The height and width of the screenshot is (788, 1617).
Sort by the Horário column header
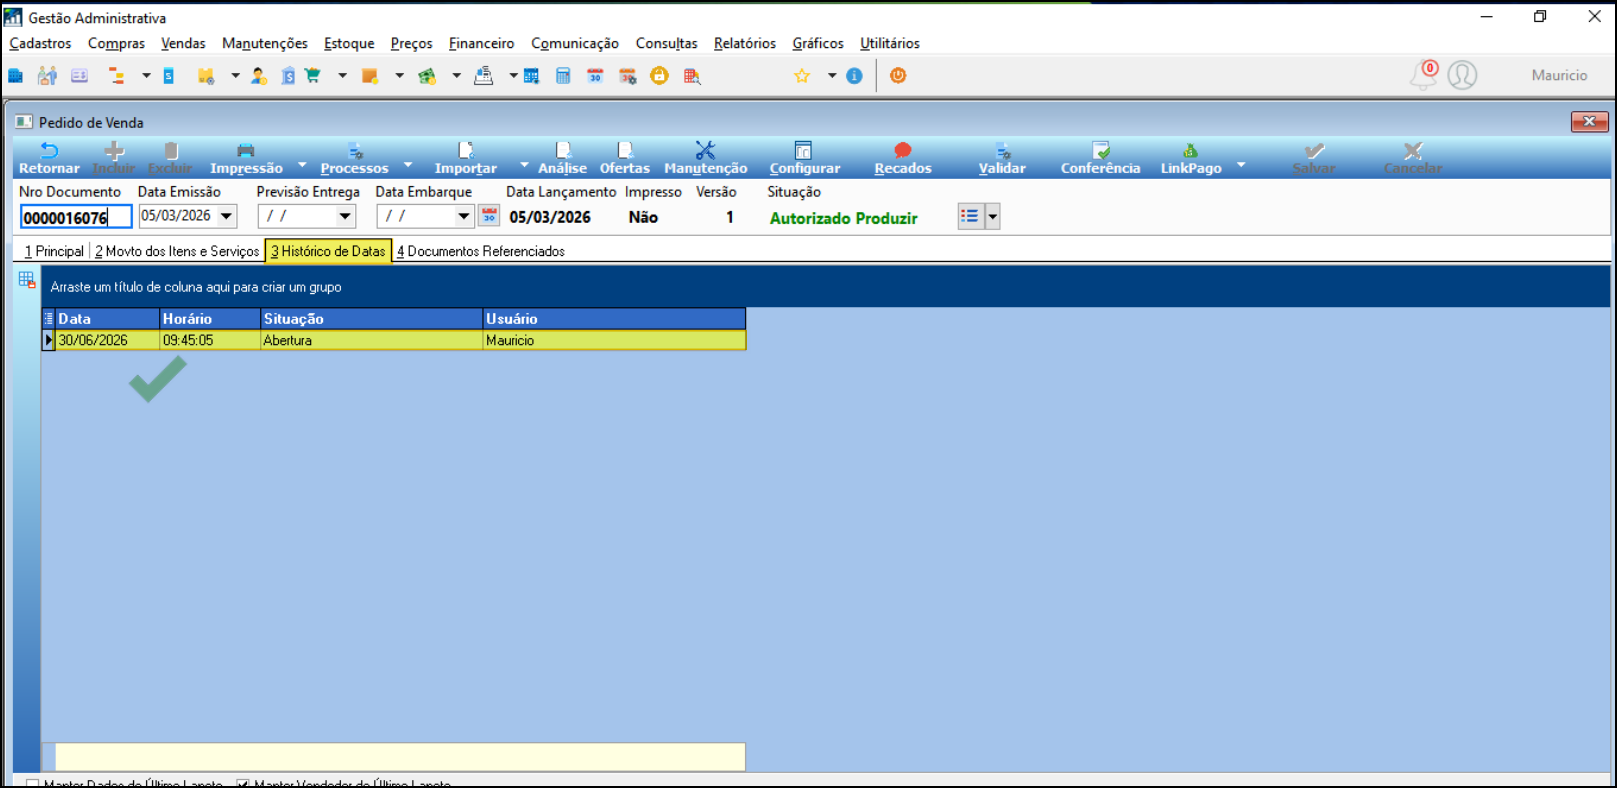tap(209, 319)
